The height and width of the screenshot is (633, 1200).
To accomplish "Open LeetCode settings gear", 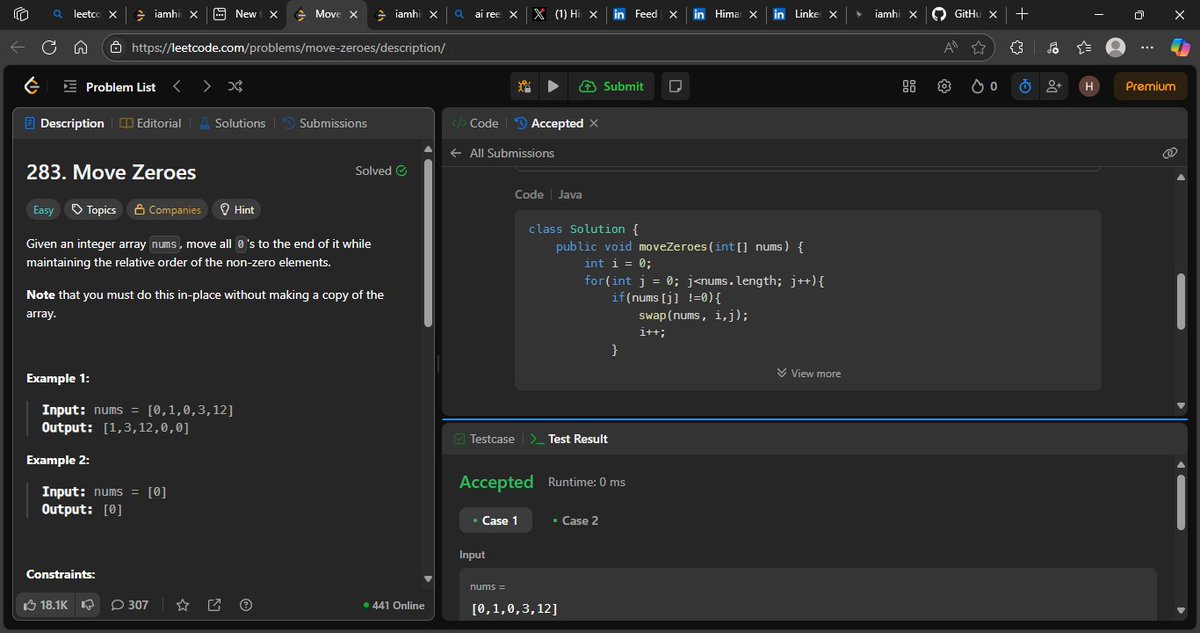I will 944,87.
